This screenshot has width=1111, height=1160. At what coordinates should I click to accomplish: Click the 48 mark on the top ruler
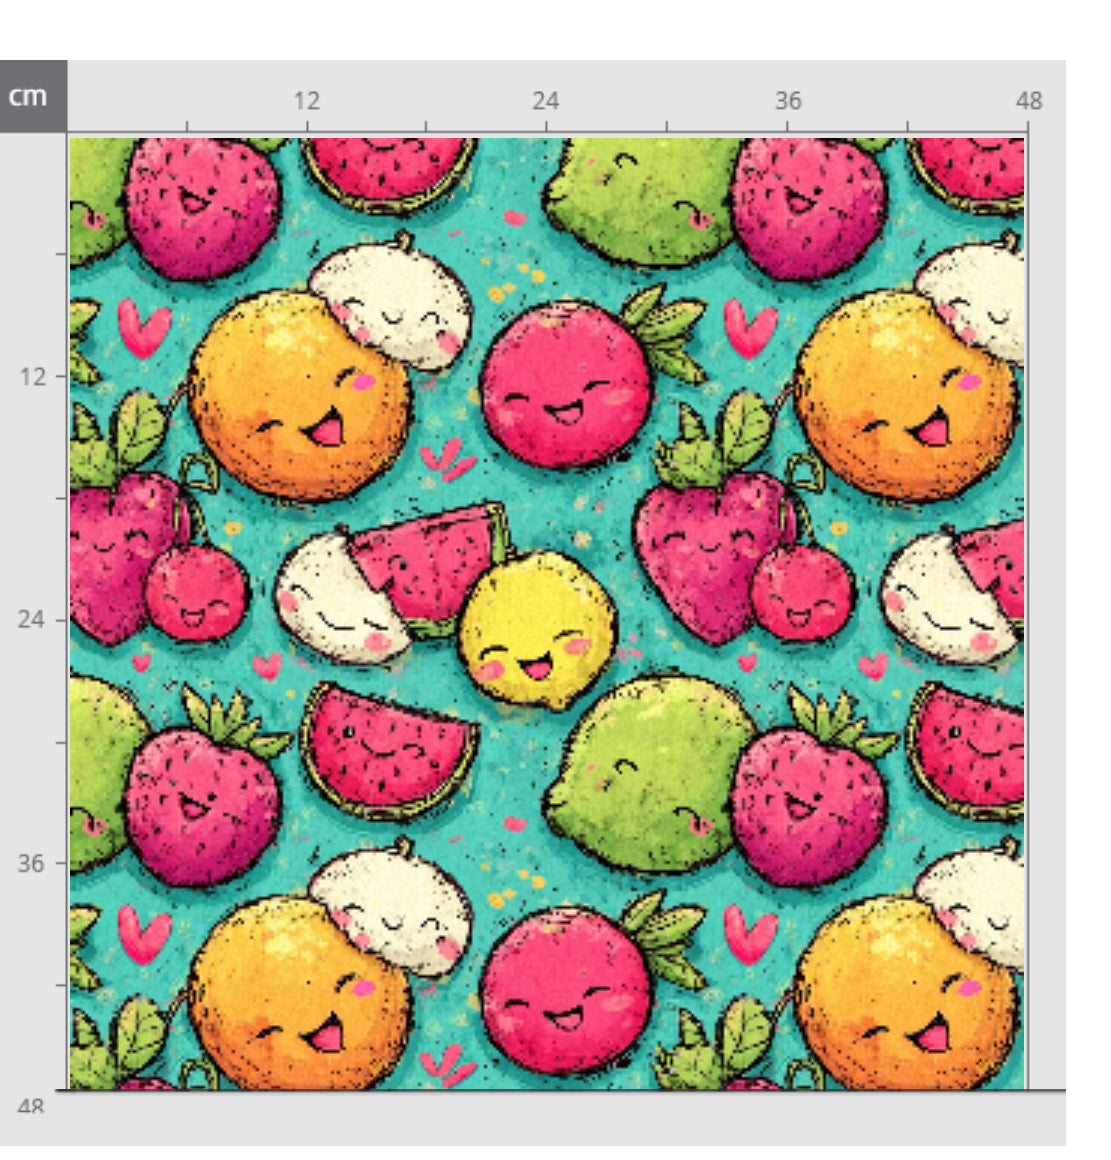click(x=1028, y=101)
